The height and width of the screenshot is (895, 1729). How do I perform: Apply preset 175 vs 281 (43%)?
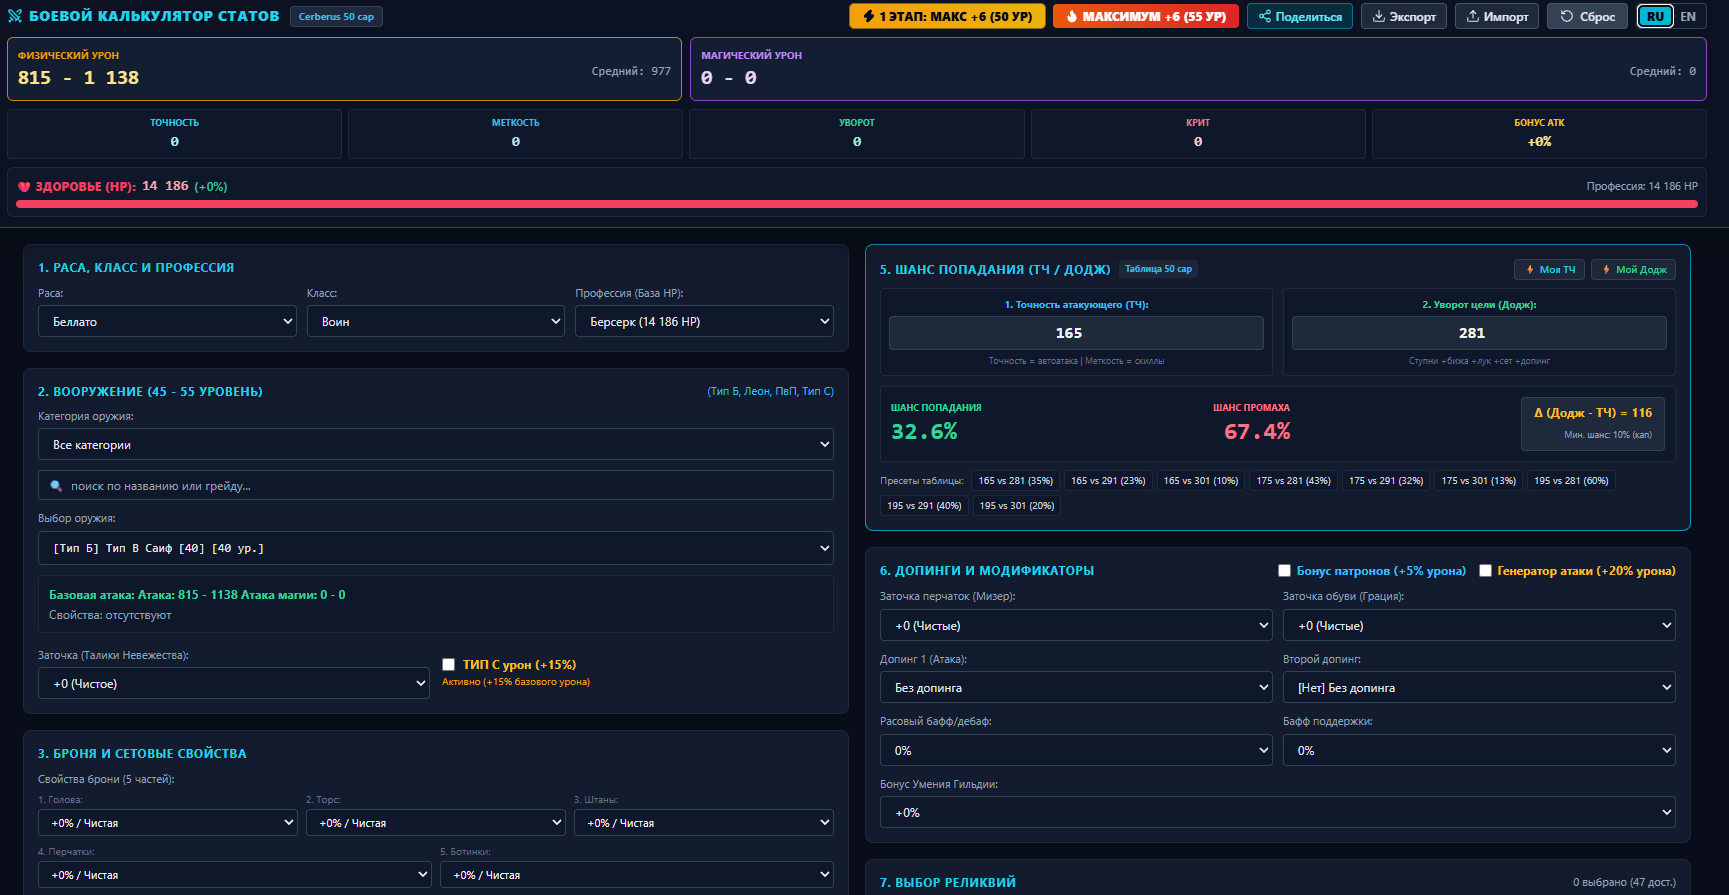[1293, 481]
